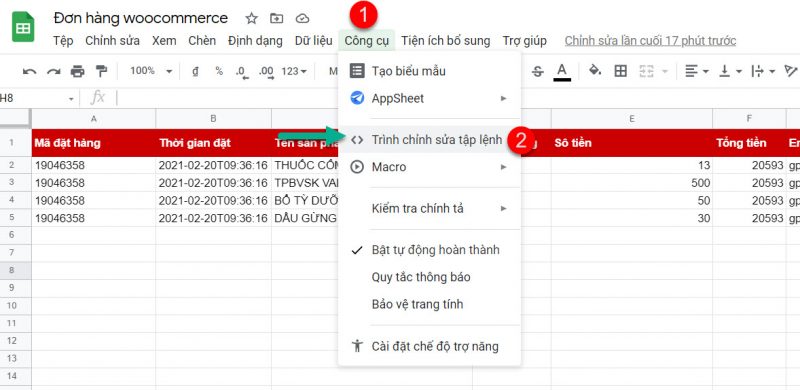This screenshot has height=390, width=800.
Task: Print the spreadsheet
Action: (78, 71)
